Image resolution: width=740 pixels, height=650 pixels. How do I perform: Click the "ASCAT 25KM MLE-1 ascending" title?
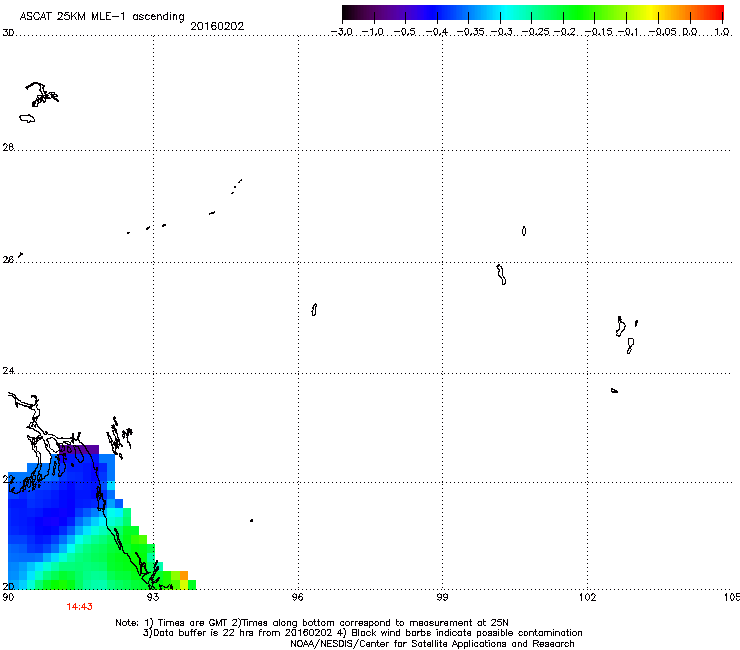pyautogui.click(x=102, y=17)
